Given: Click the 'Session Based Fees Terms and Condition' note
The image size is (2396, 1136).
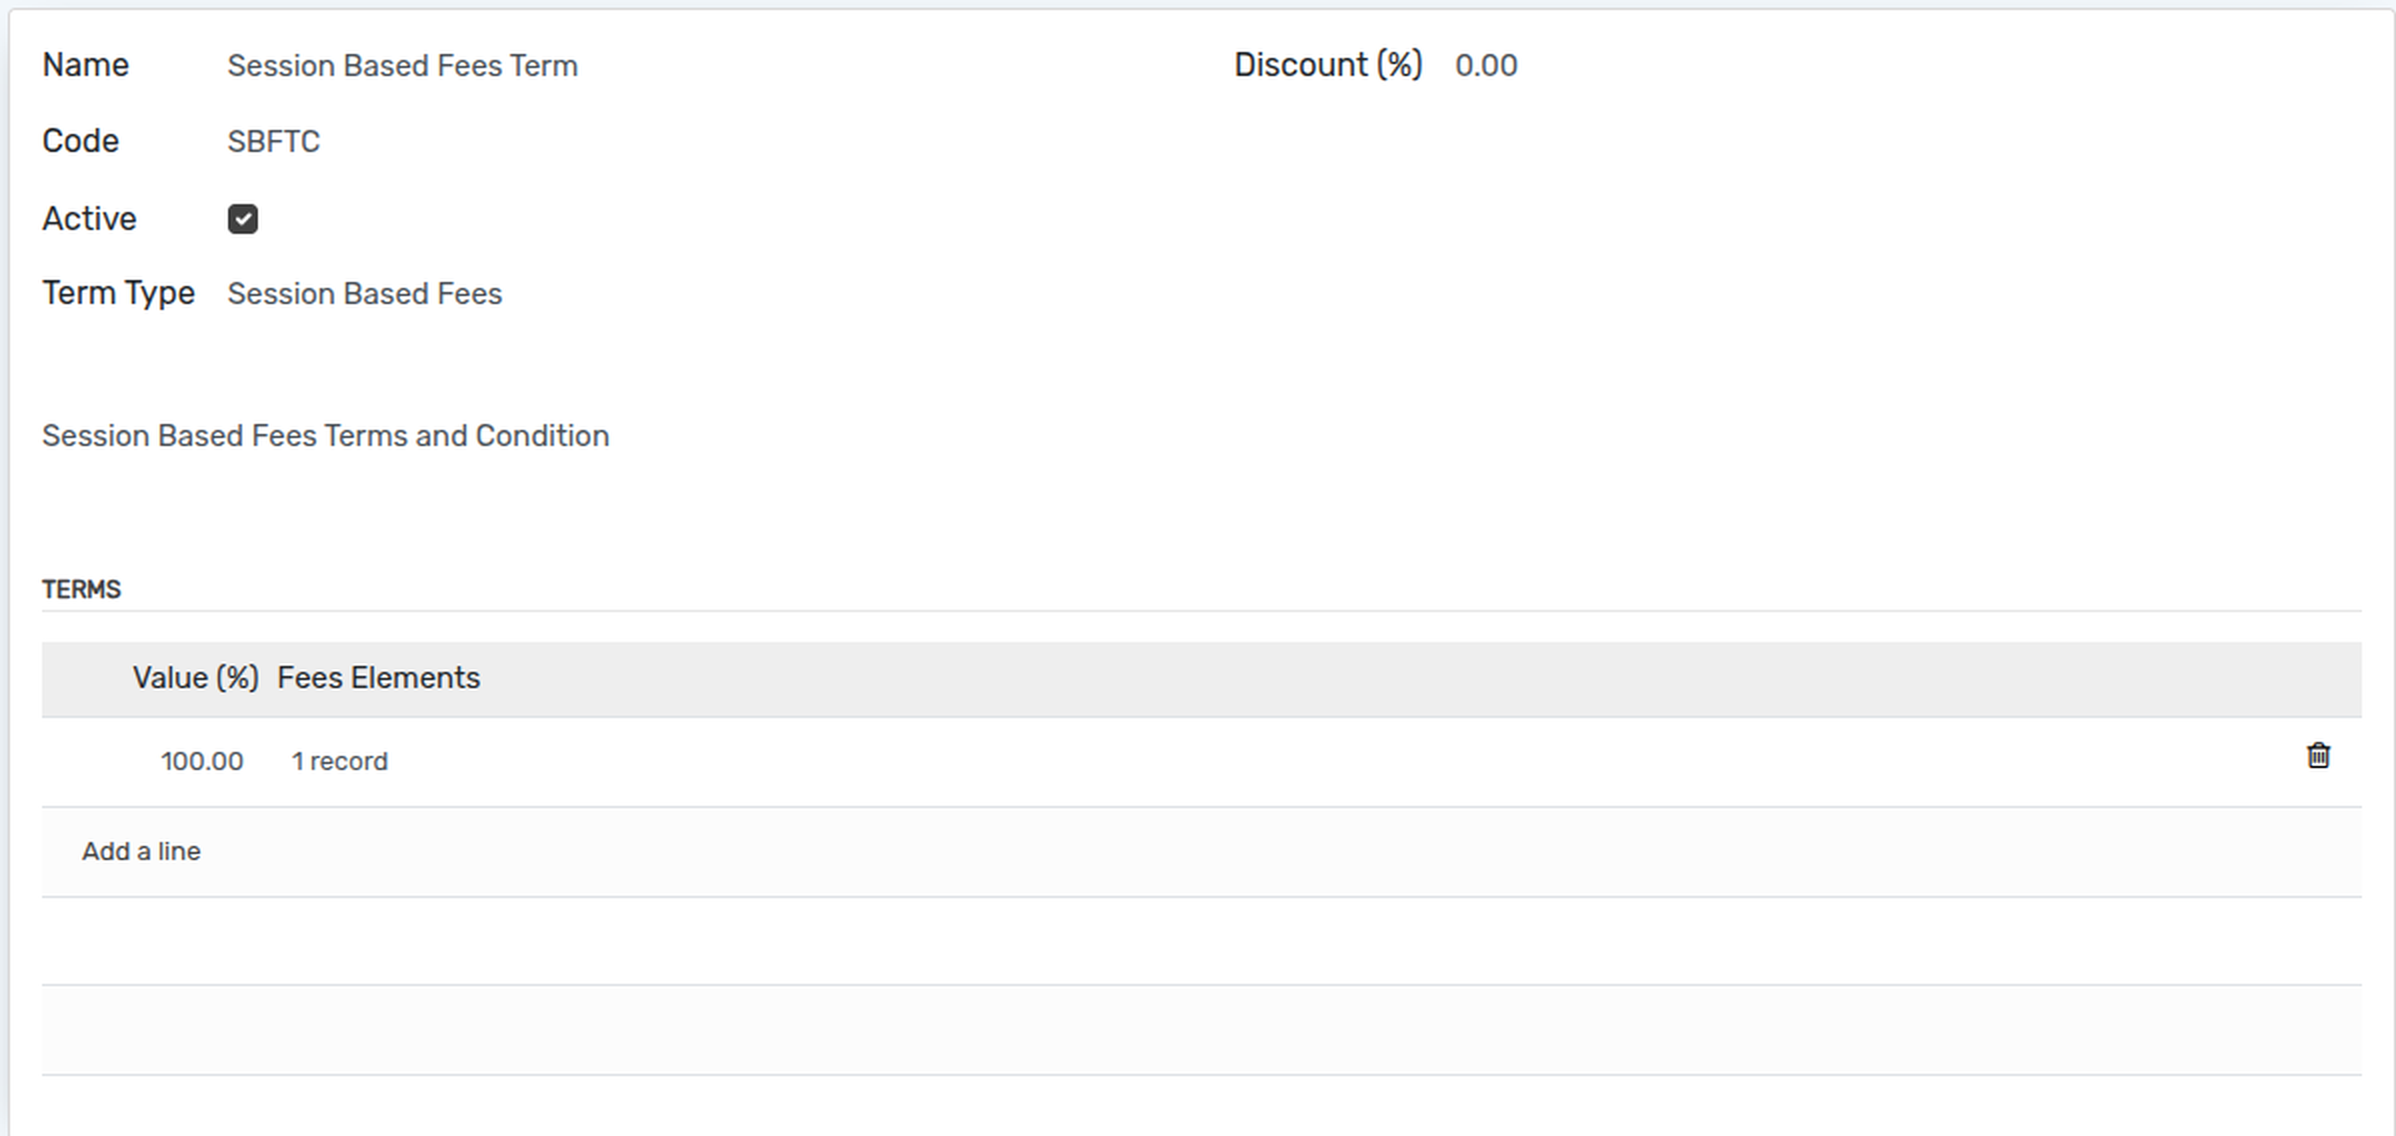Looking at the screenshot, I should pyautogui.click(x=326, y=436).
